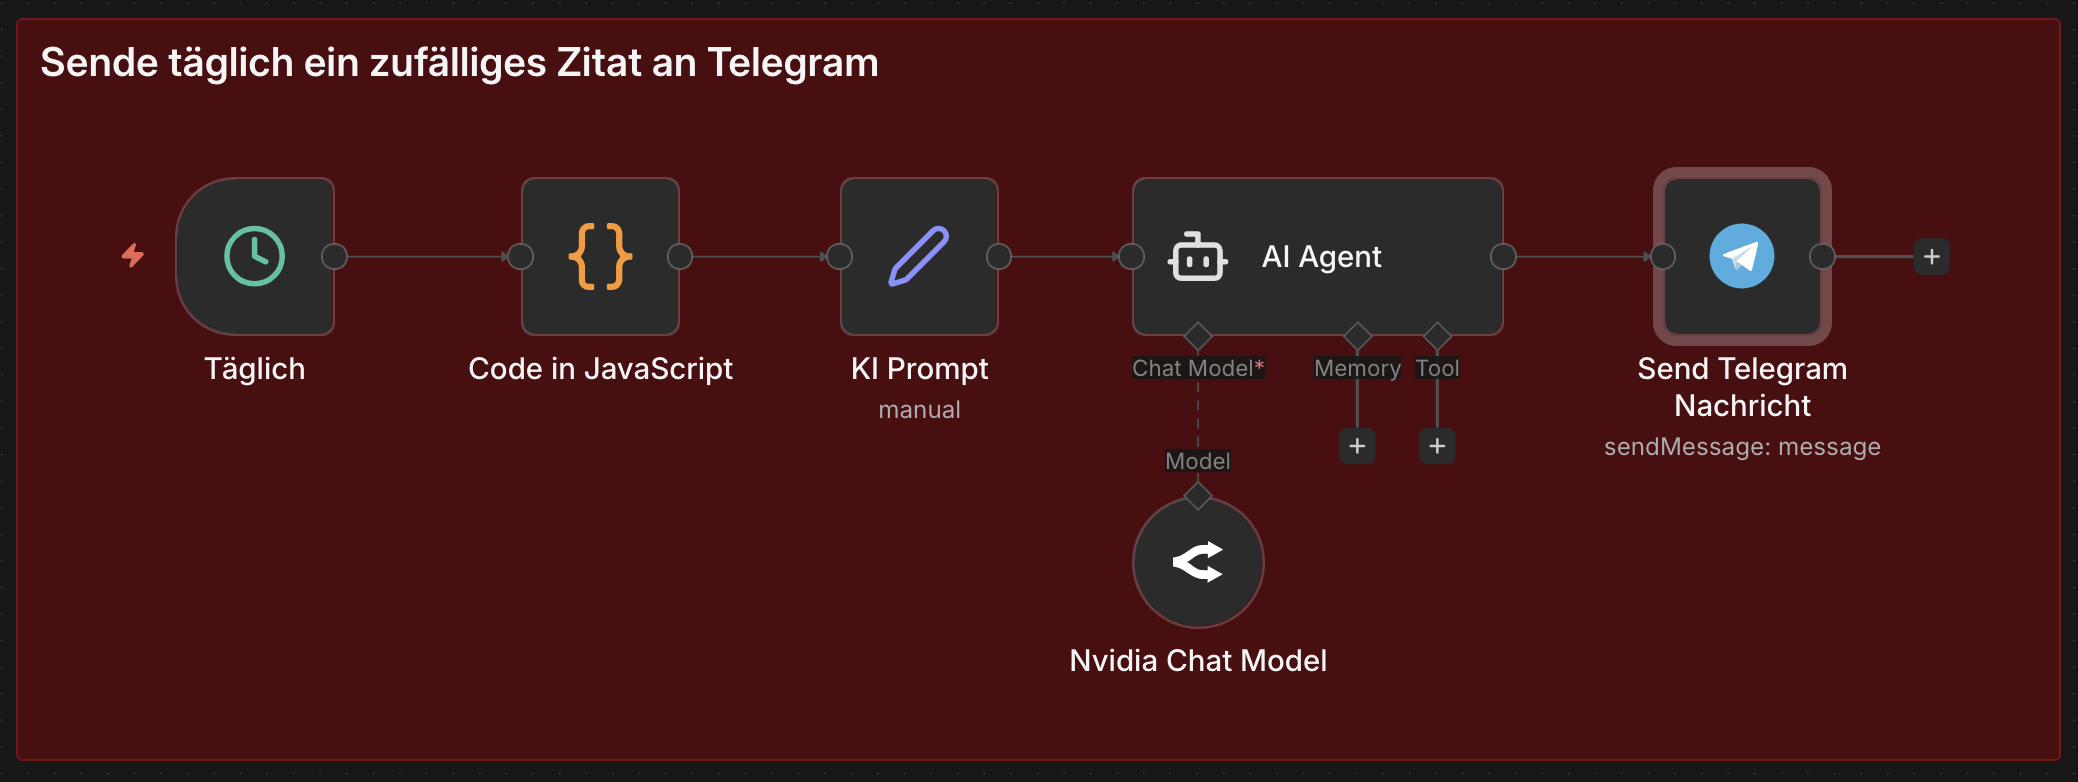Add a Memory sub-node with plus button
Screen dimensions: 2078x782
pos(1357,446)
